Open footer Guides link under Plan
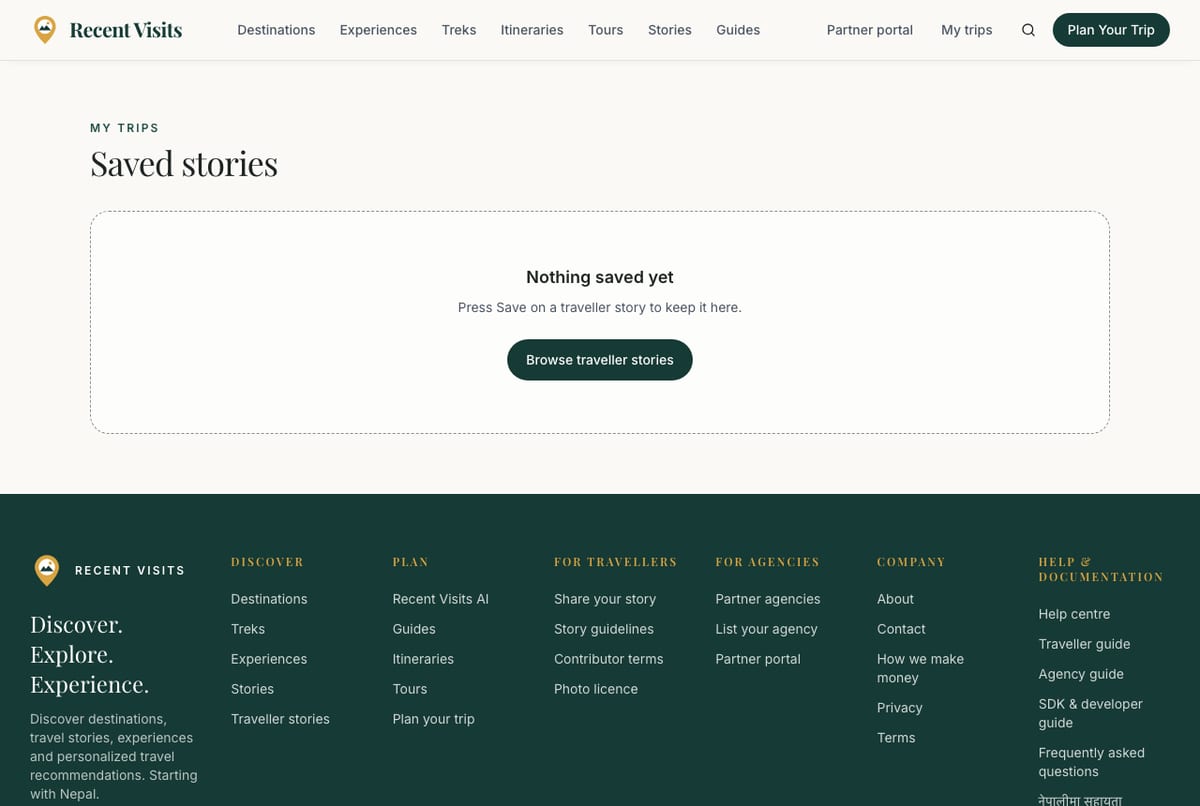 coord(414,629)
